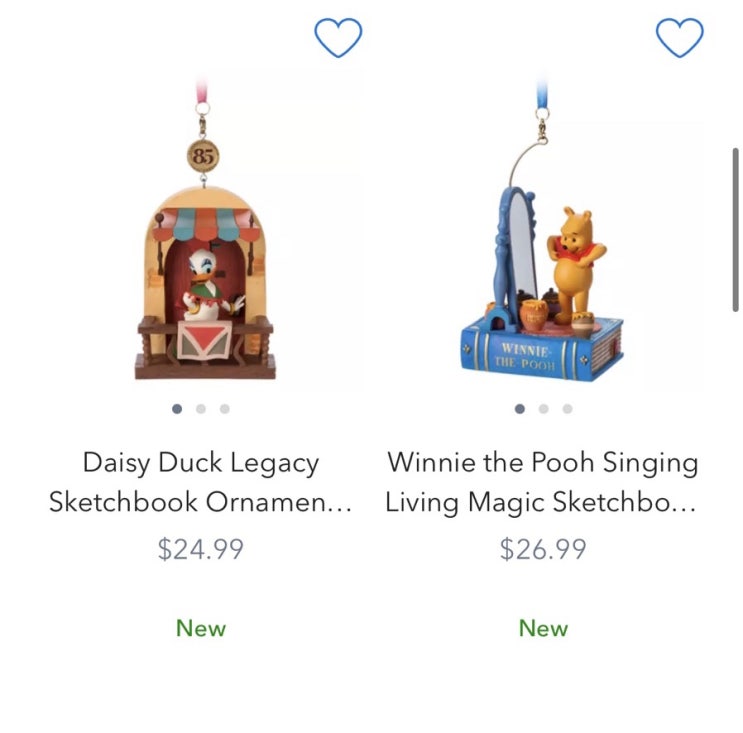This screenshot has height=733, width=743.
Task: Click the 85 medallion on Daisy Duck ornament
Action: [203, 156]
